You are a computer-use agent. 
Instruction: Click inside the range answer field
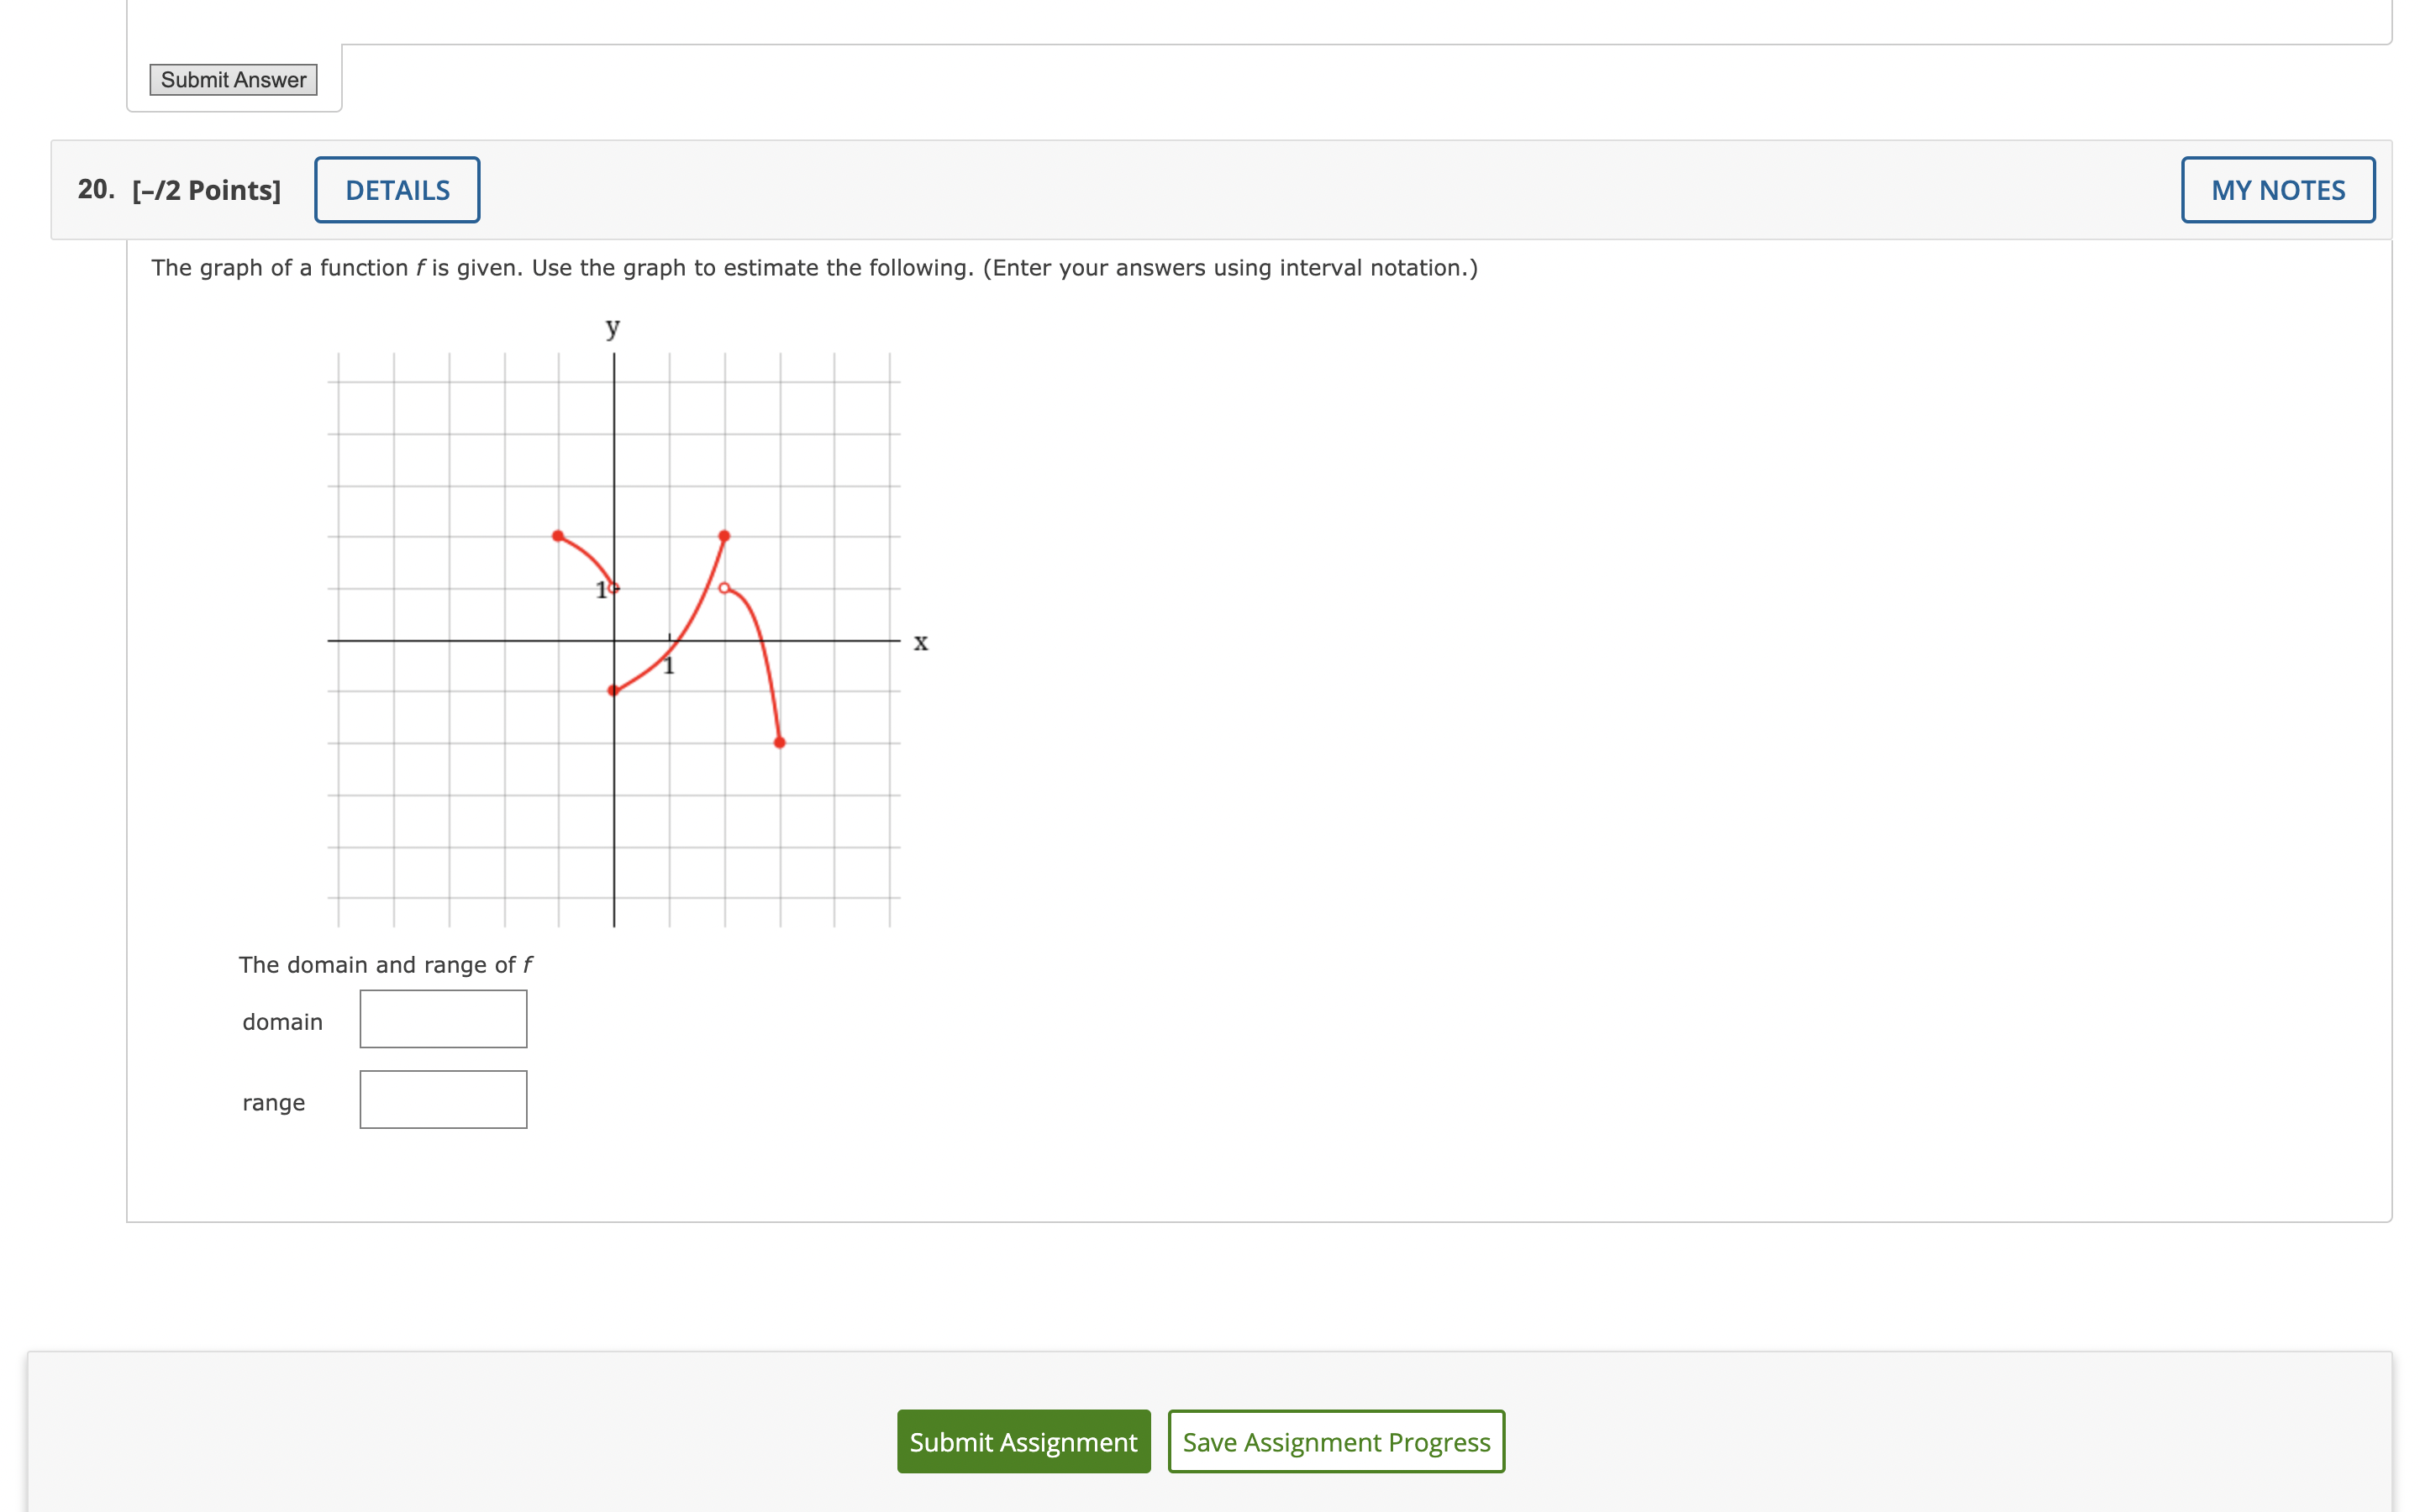coord(443,1098)
